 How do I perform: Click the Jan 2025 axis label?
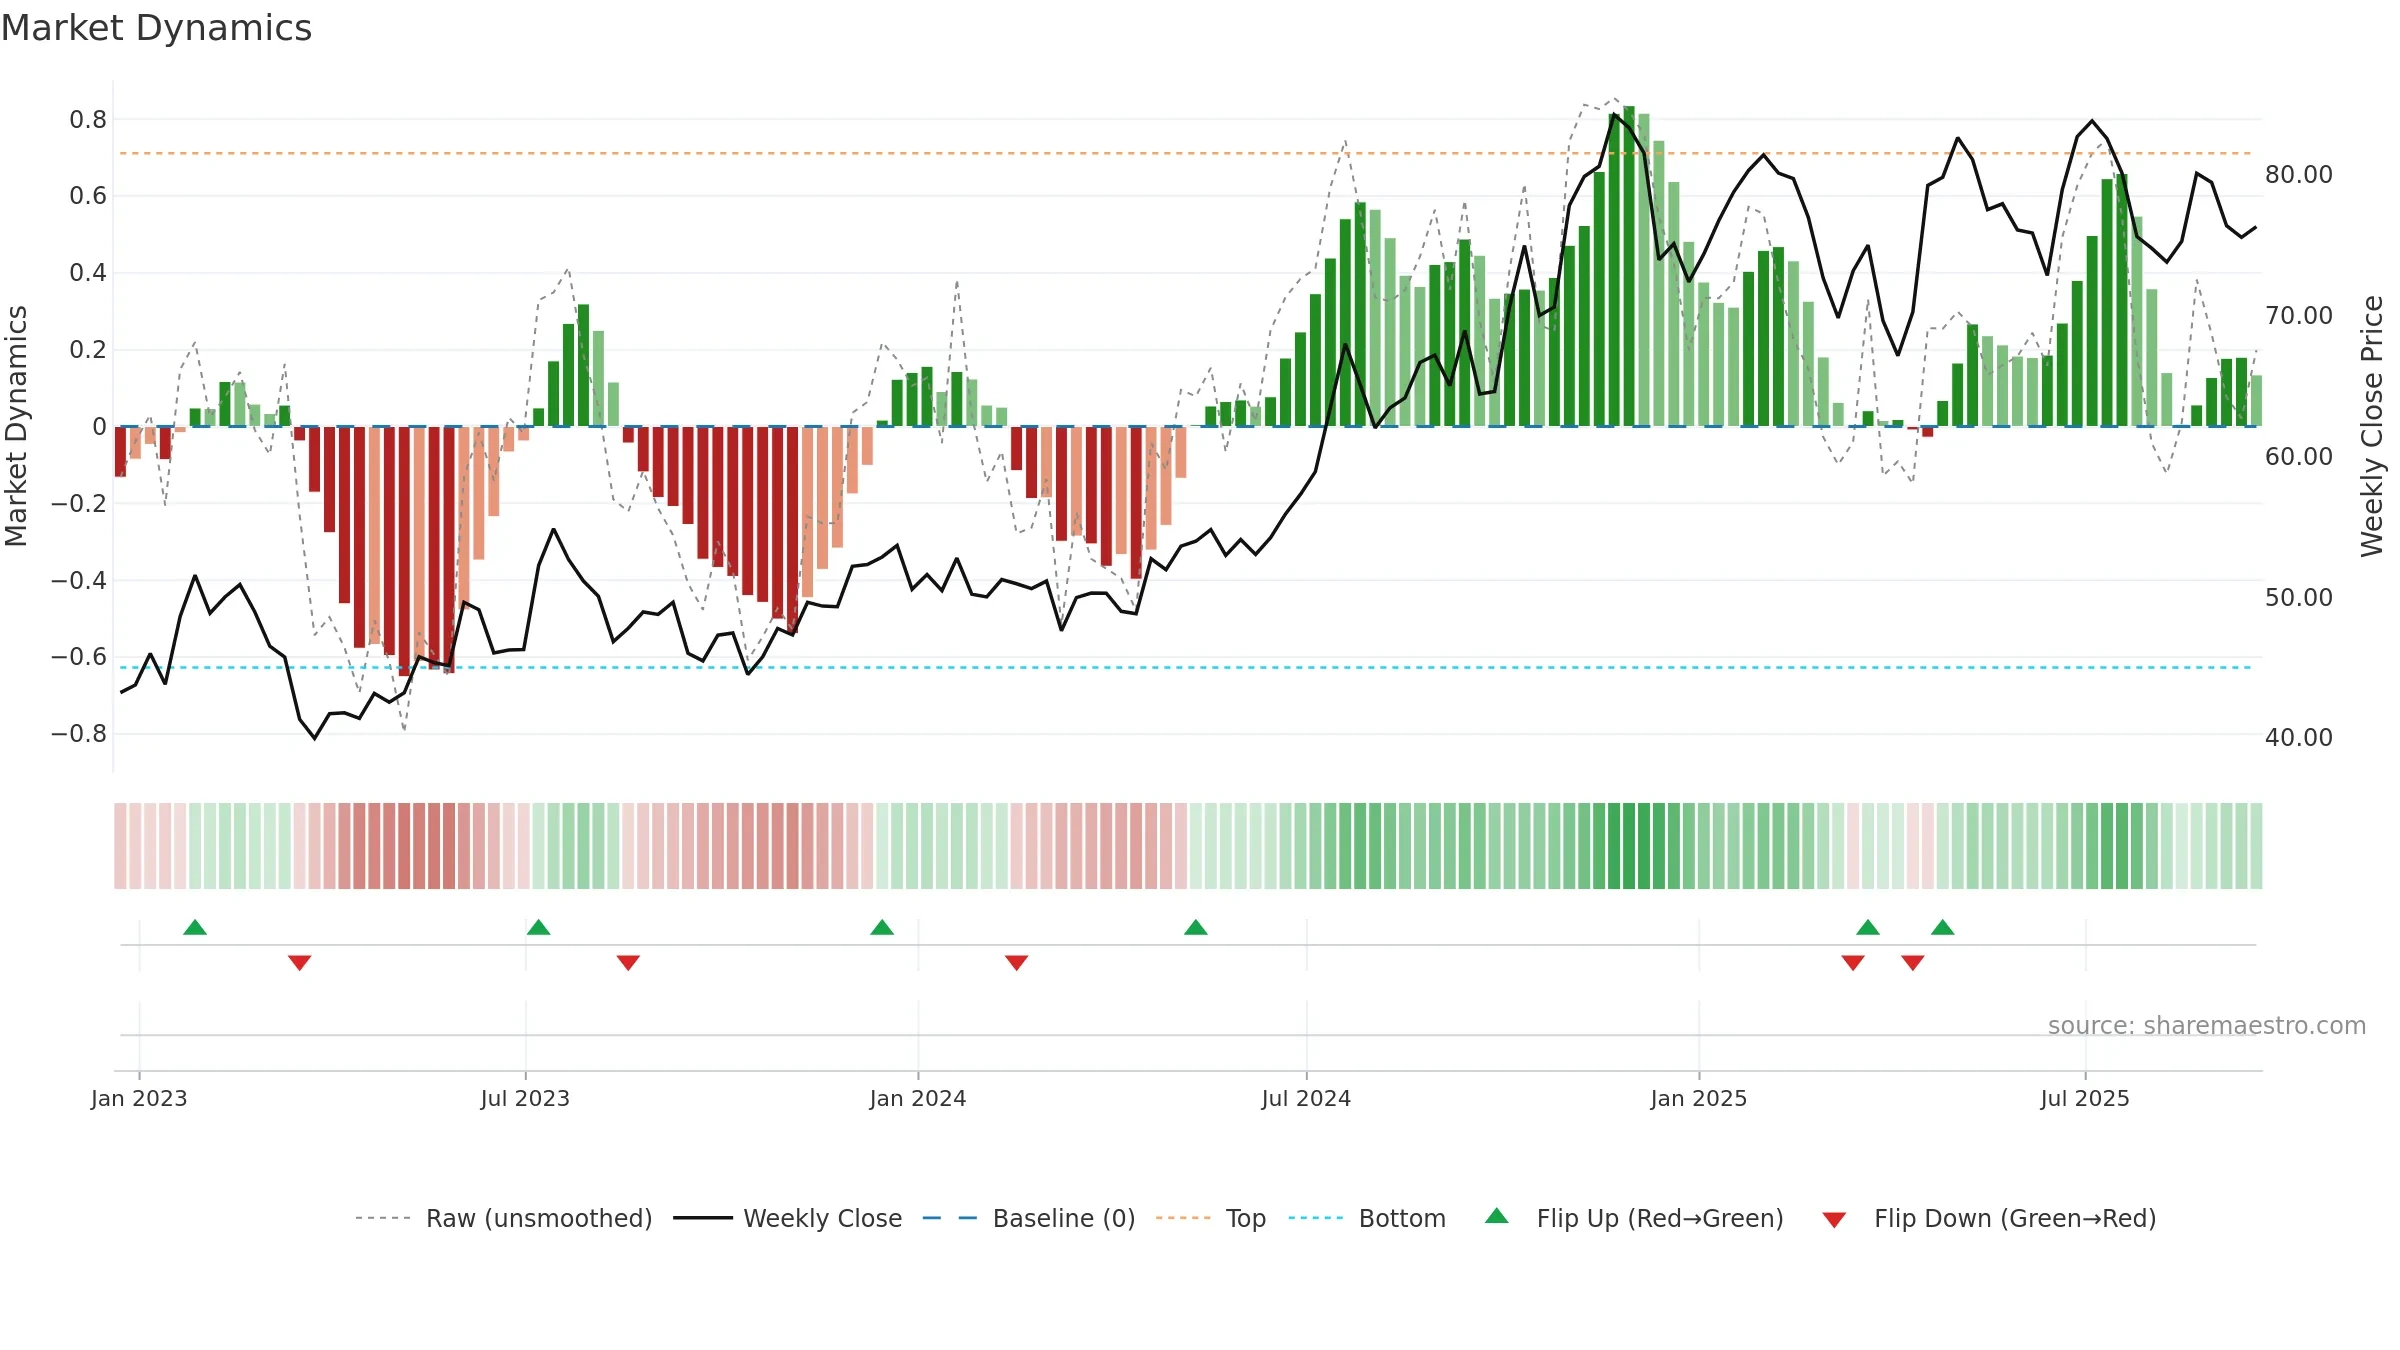click(1699, 1098)
